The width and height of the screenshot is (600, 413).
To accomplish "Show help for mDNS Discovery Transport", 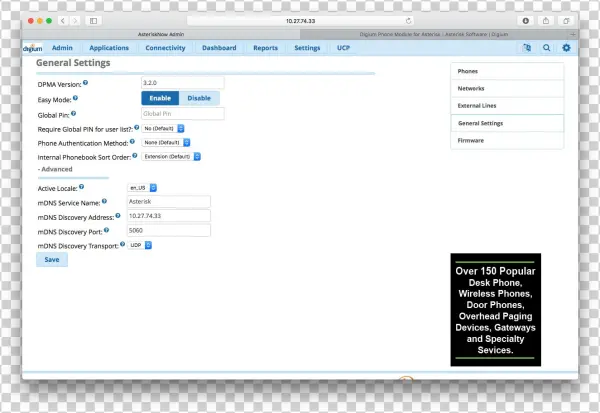I will (x=122, y=244).
